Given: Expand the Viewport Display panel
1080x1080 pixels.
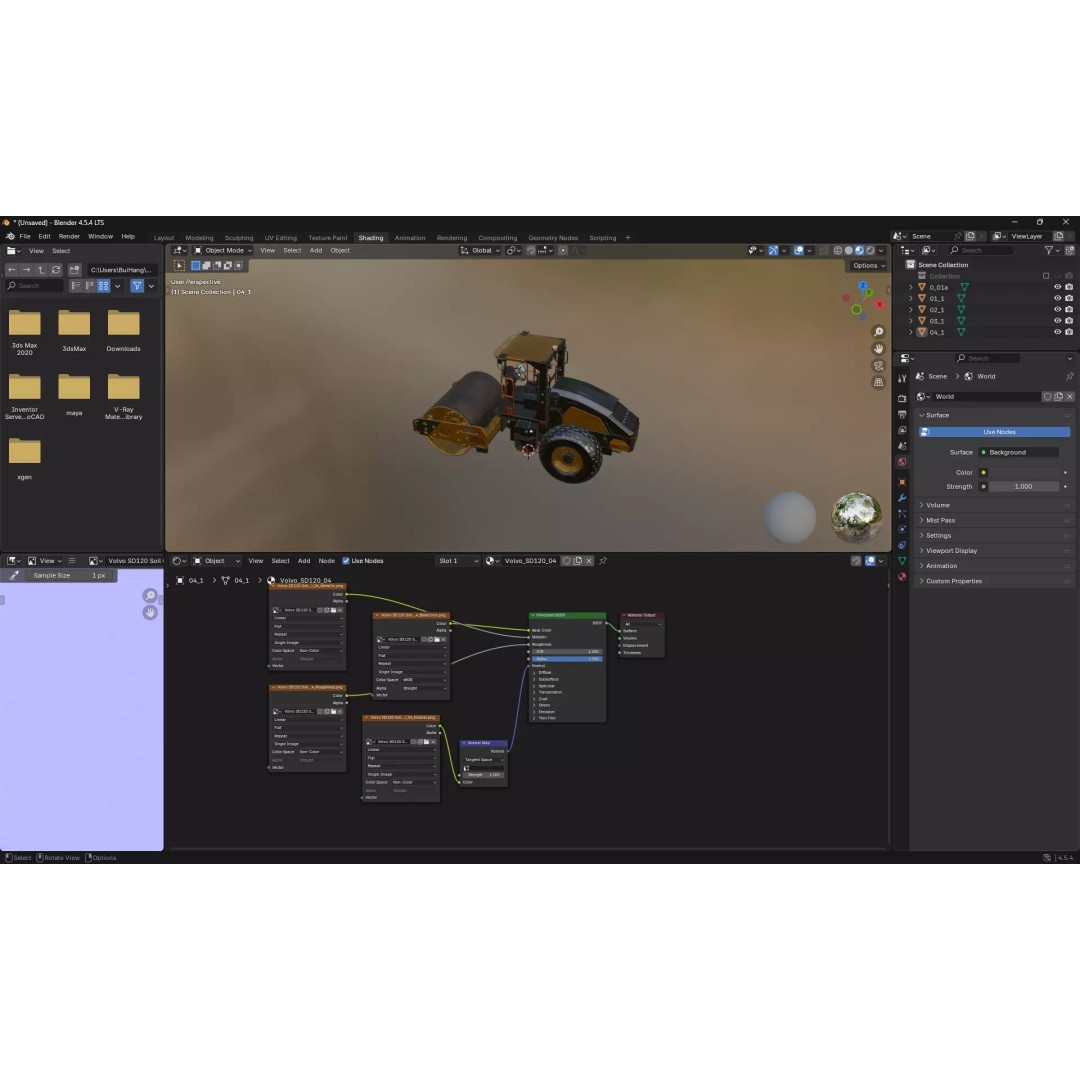Looking at the screenshot, I should coord(995,551).
